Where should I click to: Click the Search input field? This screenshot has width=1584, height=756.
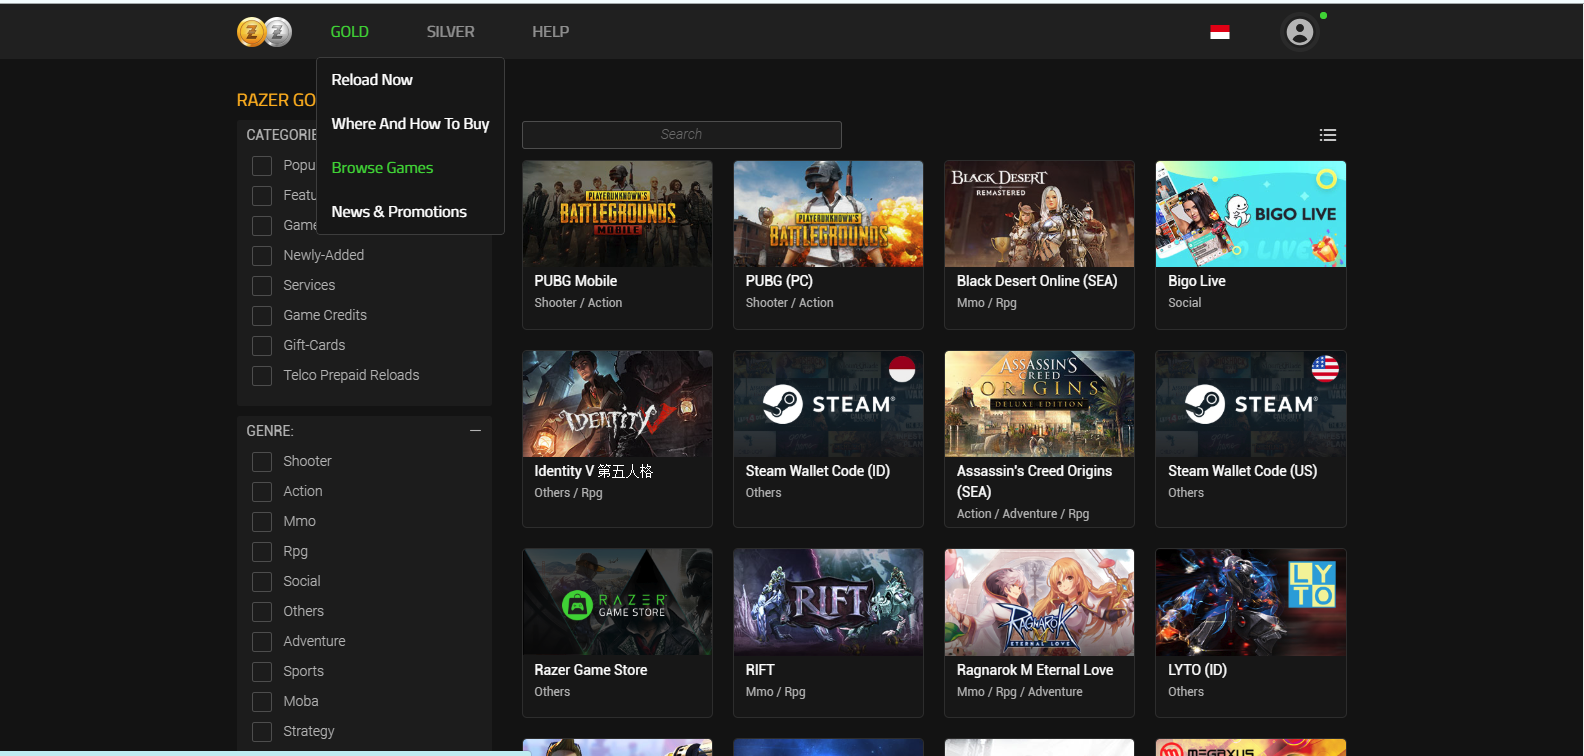click(681, 134)
